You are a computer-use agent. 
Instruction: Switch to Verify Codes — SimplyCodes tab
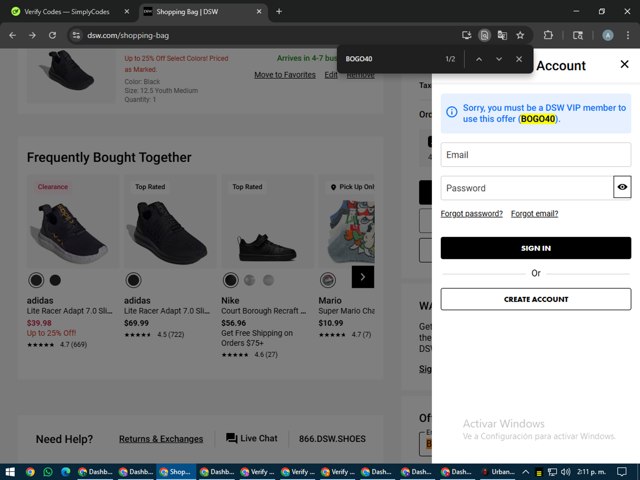pyautogui.click(x=69, y=11)
